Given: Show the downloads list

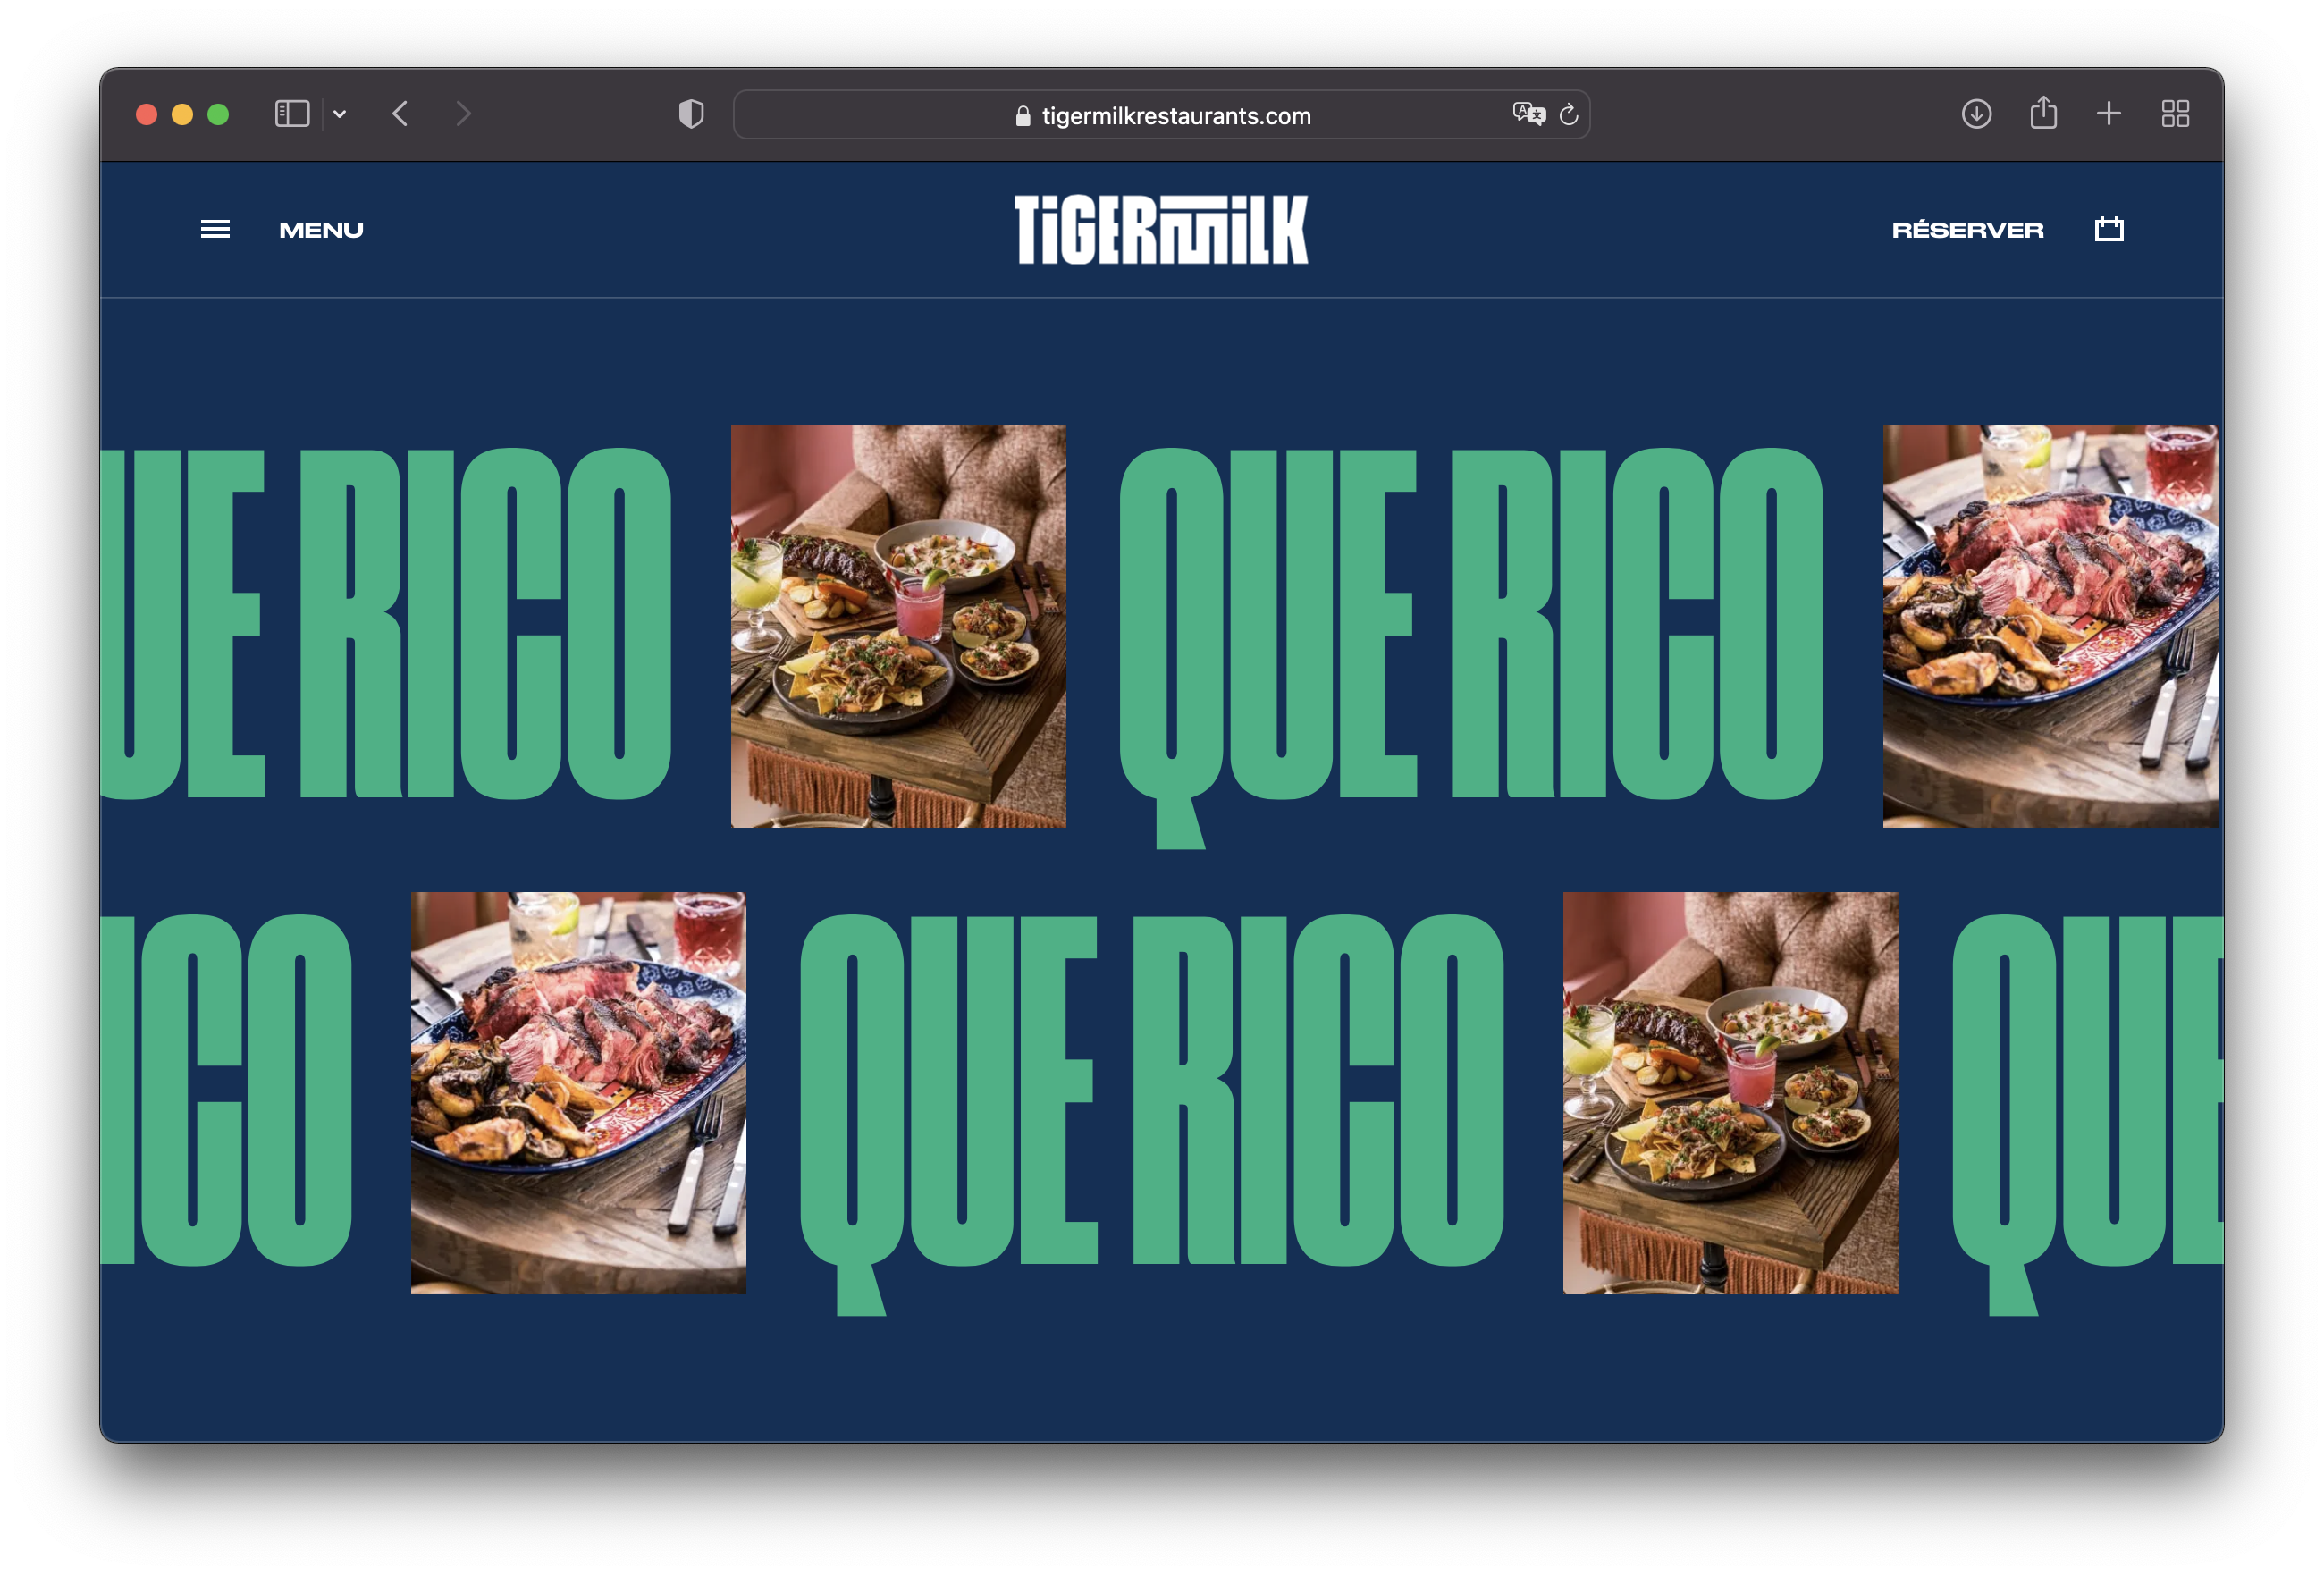Looking at the screenshot, I should pyautogui.click(x=1976, y=114).
